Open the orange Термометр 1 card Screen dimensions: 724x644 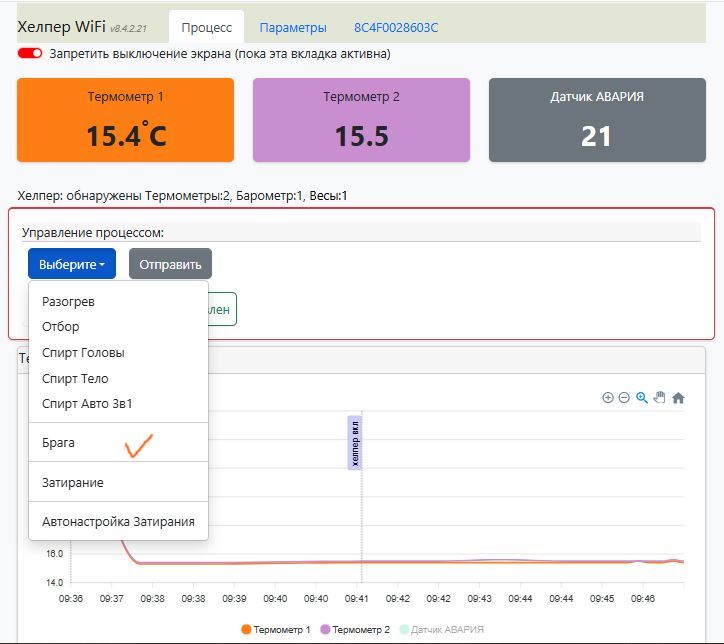point(125,120)
